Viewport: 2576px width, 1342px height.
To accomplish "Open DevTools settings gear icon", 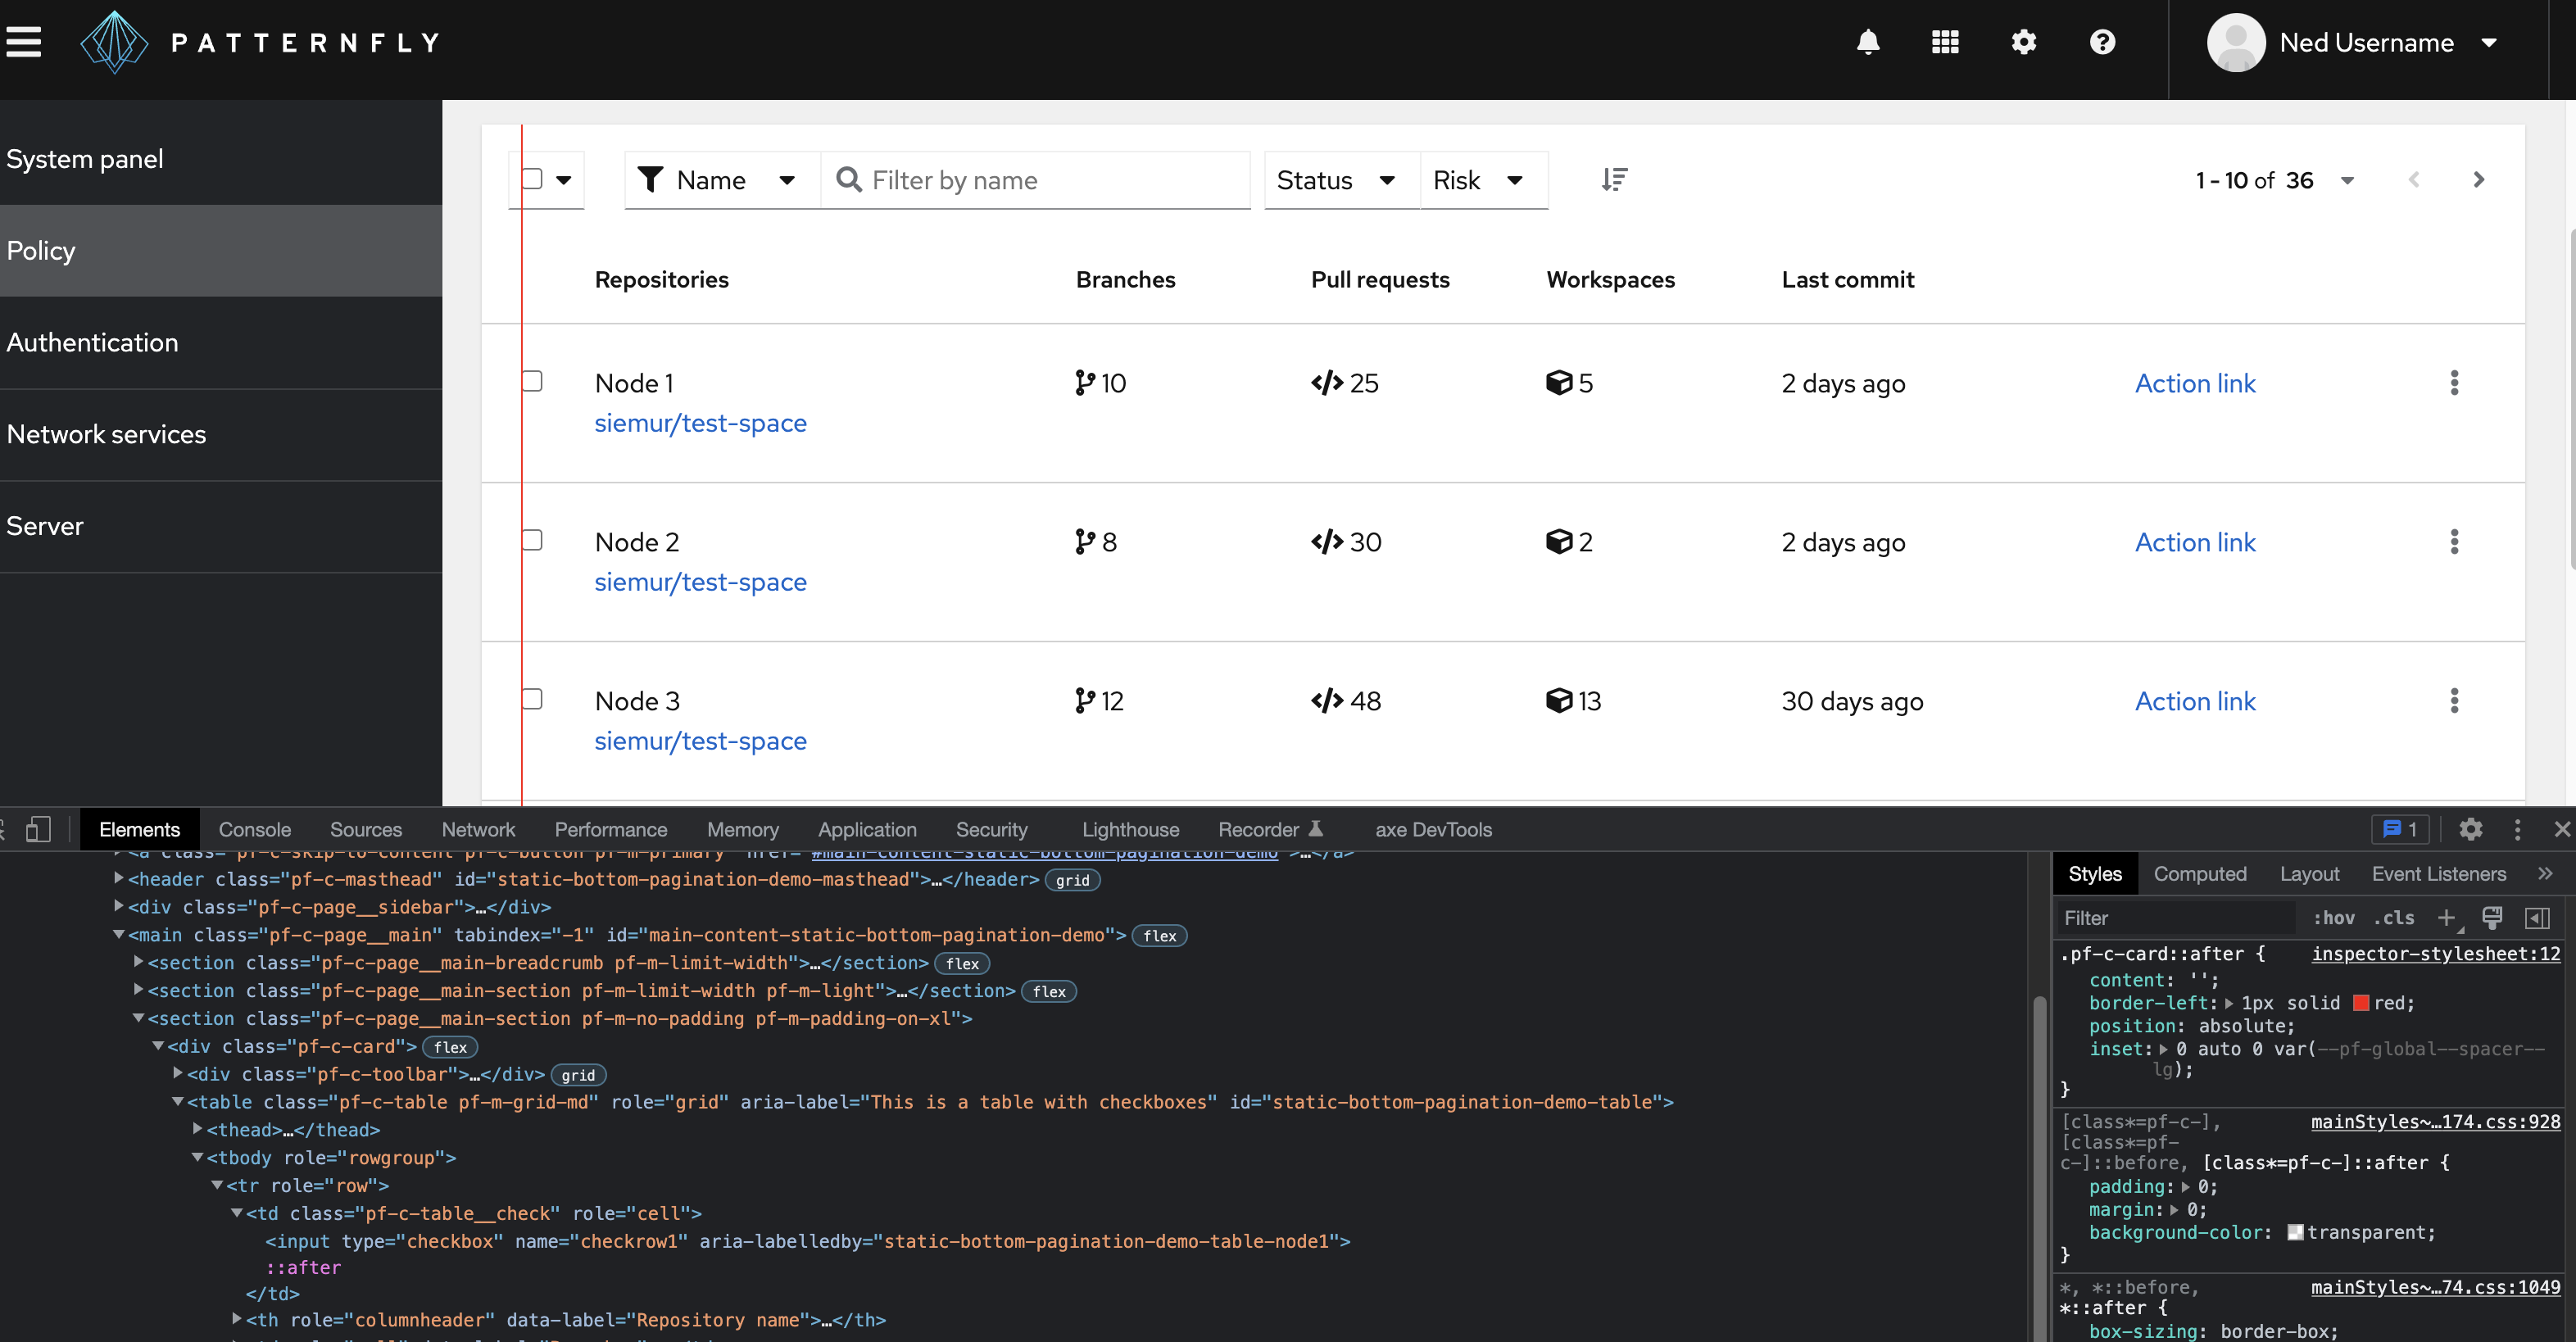I will (x=2471, y=829).
